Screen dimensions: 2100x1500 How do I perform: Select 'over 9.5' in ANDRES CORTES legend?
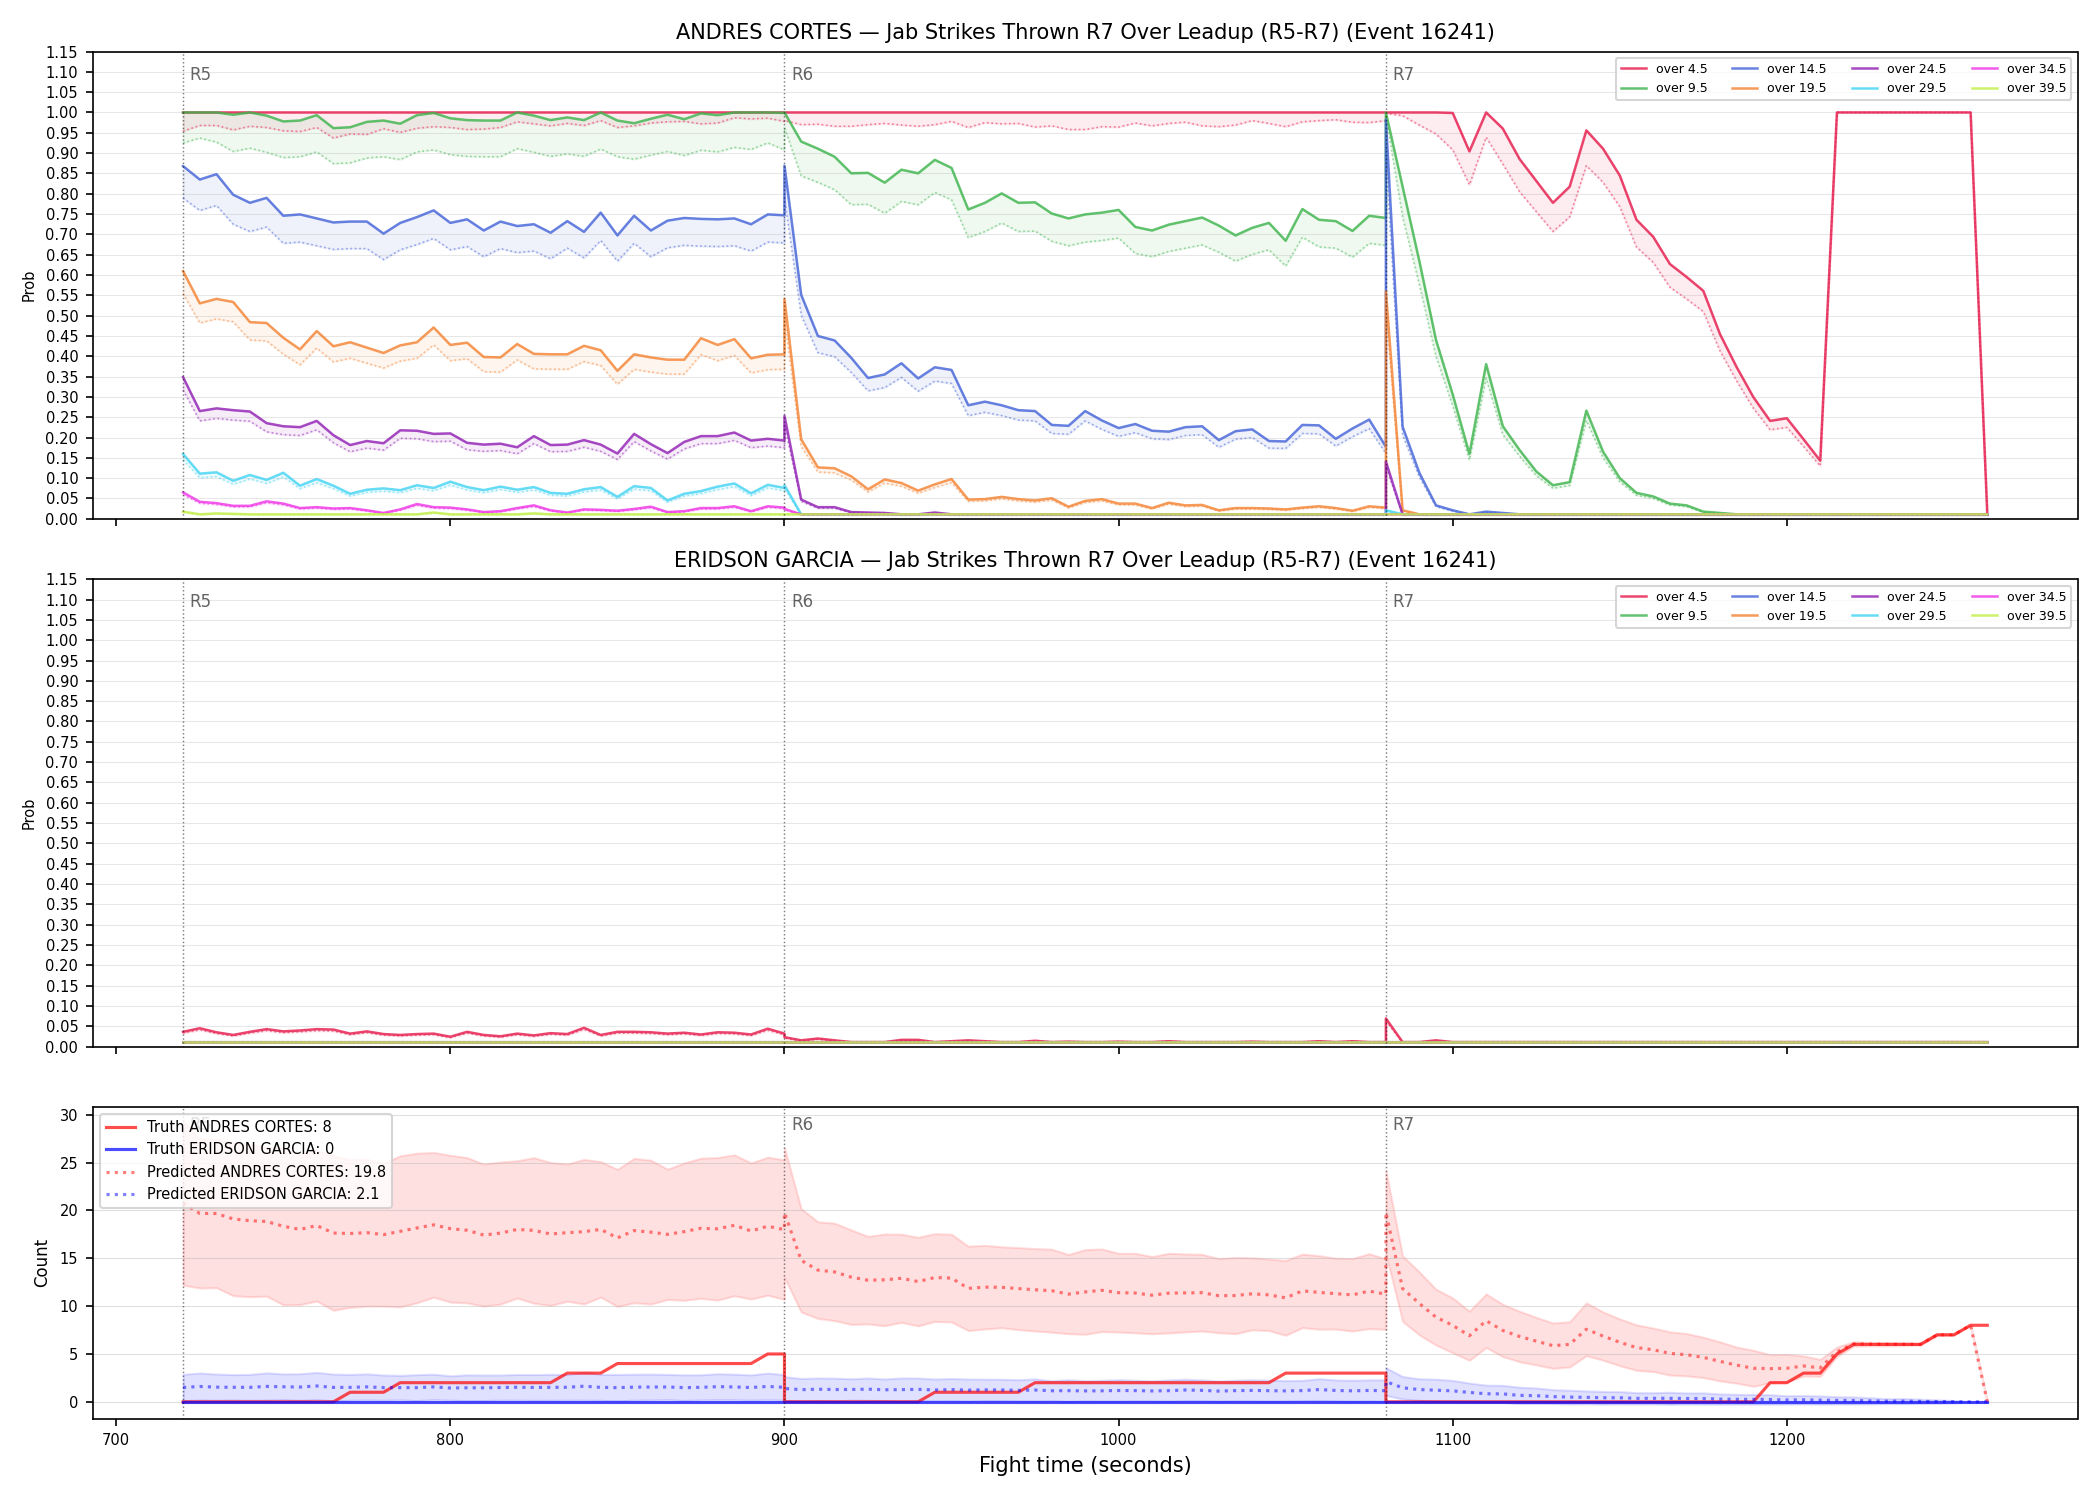click(x=1664, y=88)
